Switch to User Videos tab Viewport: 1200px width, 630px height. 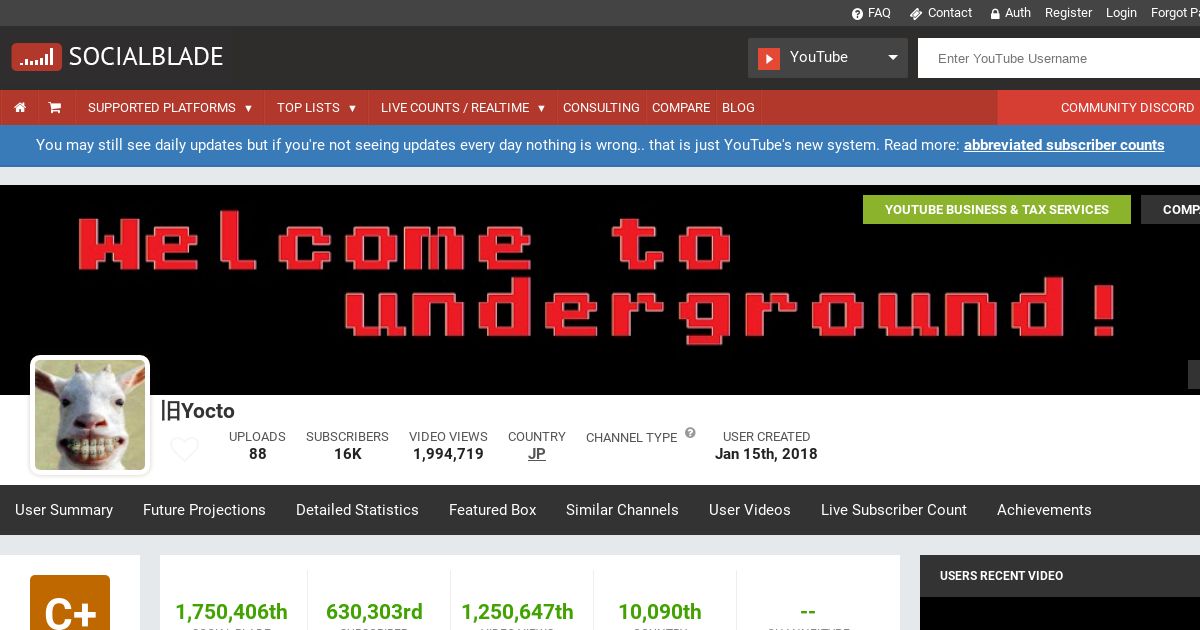point(750,510)
